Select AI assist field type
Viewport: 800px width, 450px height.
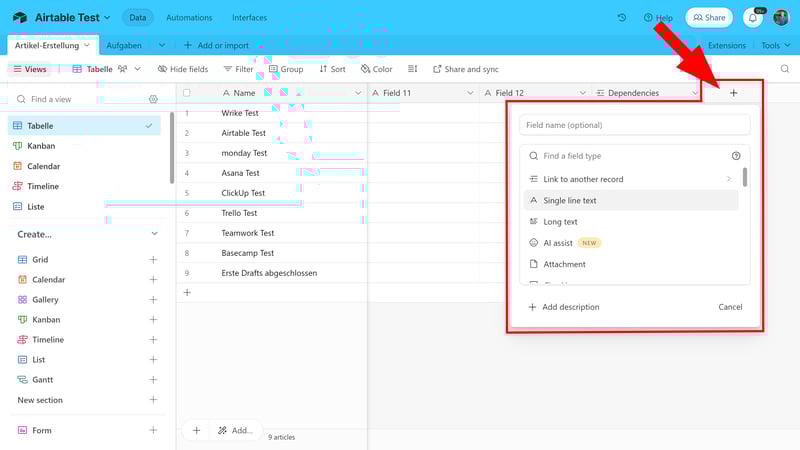631,243
